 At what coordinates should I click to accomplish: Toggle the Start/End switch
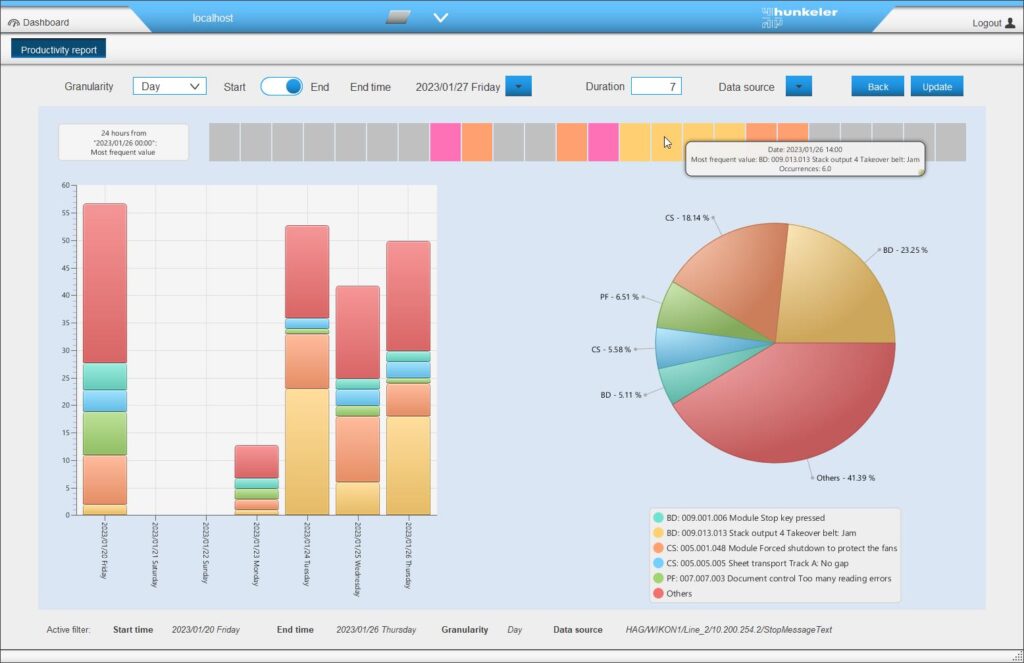tap(281, 86)
